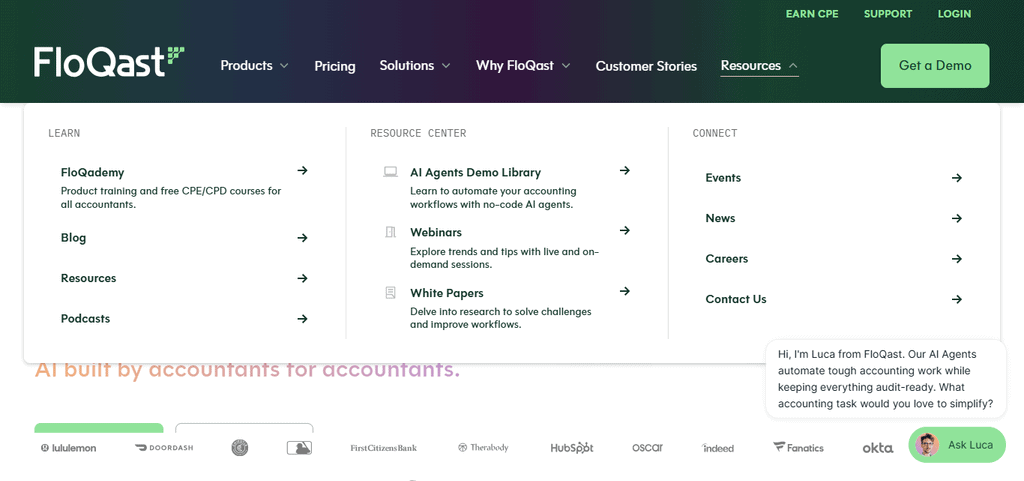Open the Support link
Screen dimensions: 1024x481
888,14
